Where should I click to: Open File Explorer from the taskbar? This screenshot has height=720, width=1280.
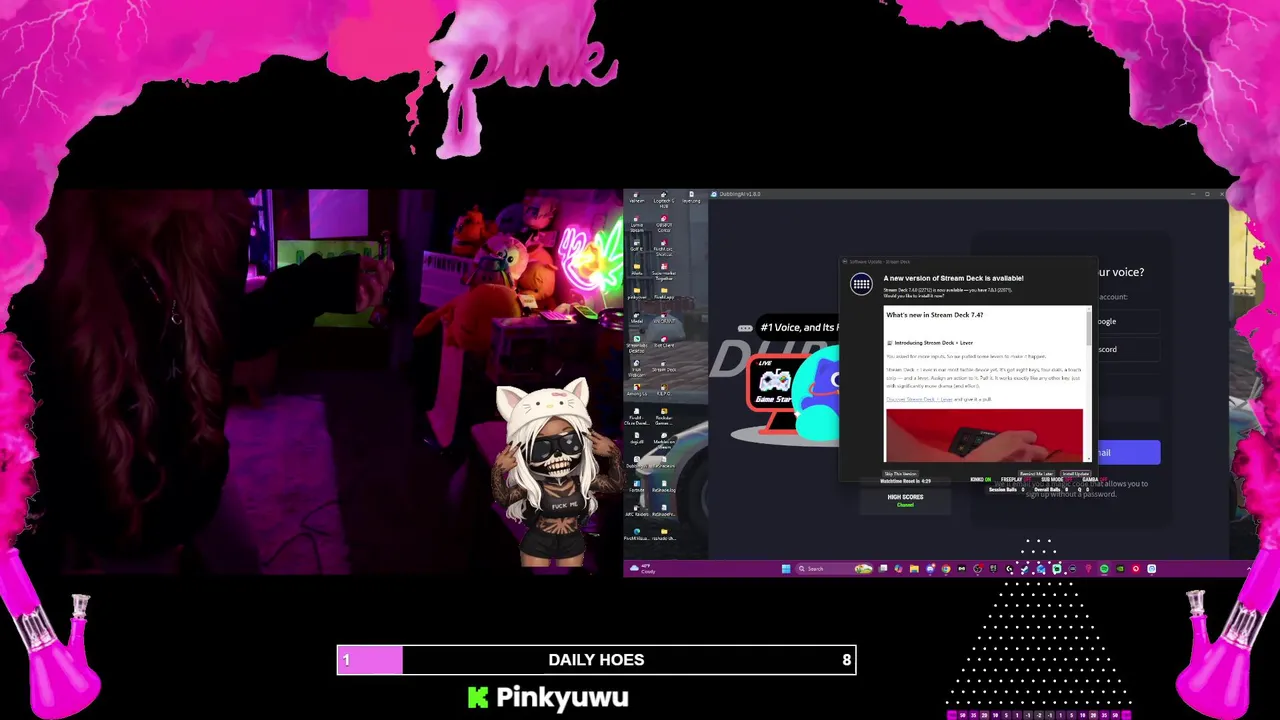coord(914,569)
